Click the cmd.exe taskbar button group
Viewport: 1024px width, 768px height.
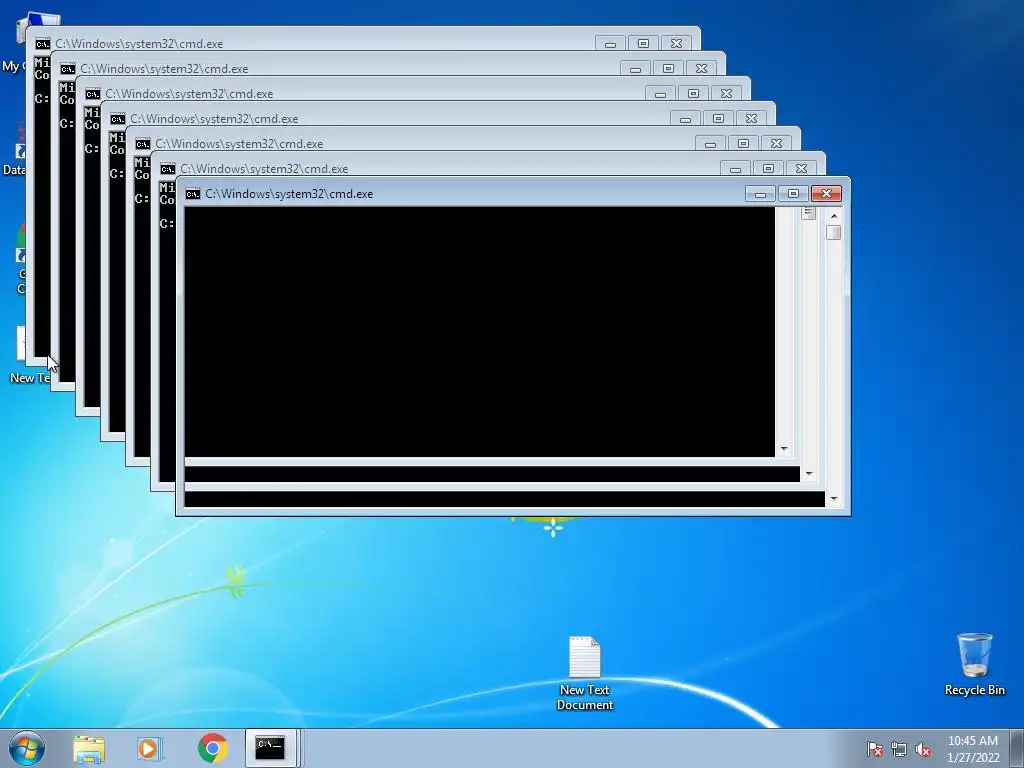click(x=271, y=748)
